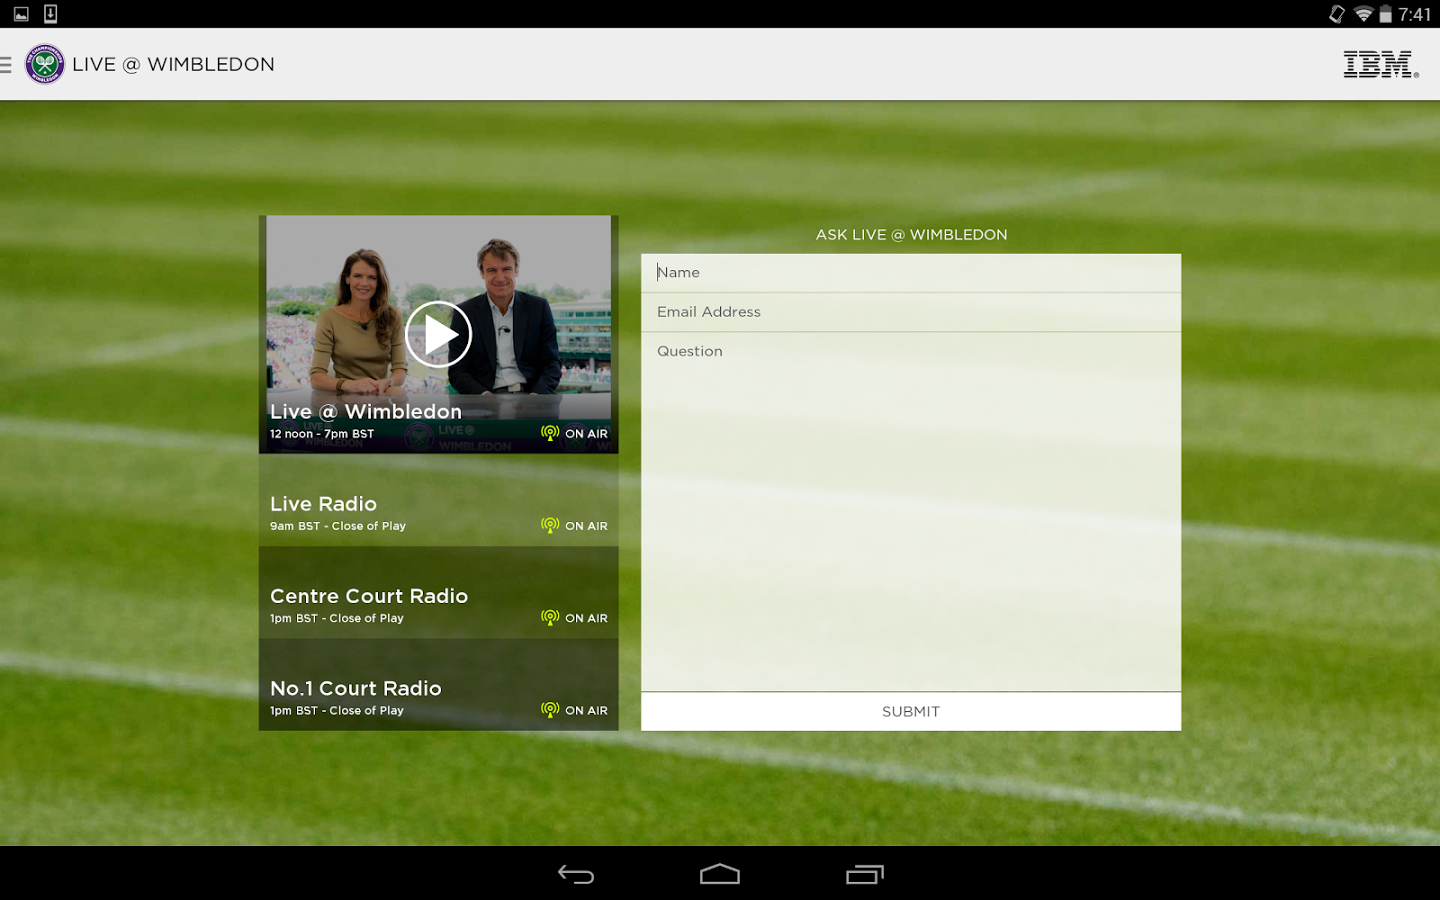Focus the Email Address field
Image resolution: width=1440 pixels, height=900 pixels.
[911, 312]
